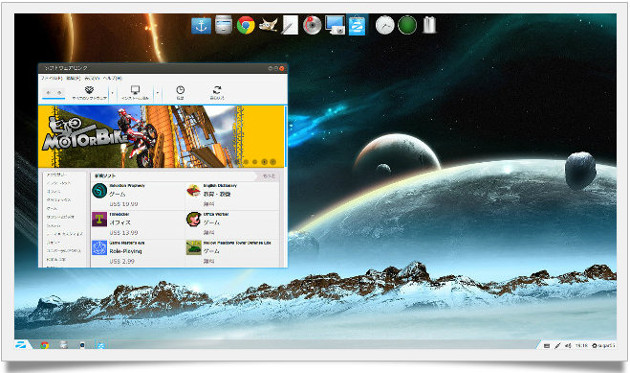Expand the All Software dropdown arrow
The height and width of the screenshot is (373, 630).
112,93
